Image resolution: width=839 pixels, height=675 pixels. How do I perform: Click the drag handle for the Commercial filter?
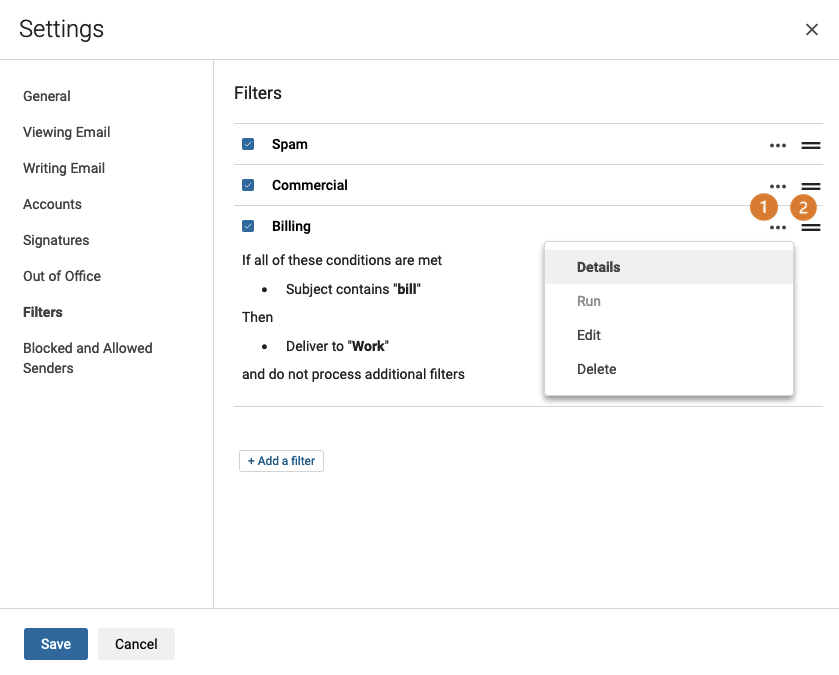[811, 186]
